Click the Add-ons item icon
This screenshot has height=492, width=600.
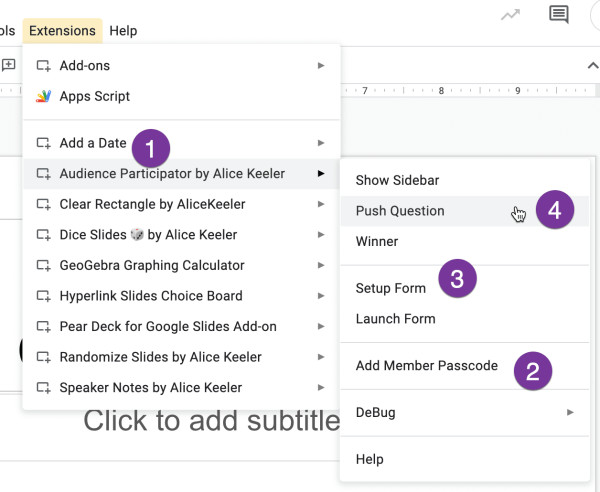point(43,66)
